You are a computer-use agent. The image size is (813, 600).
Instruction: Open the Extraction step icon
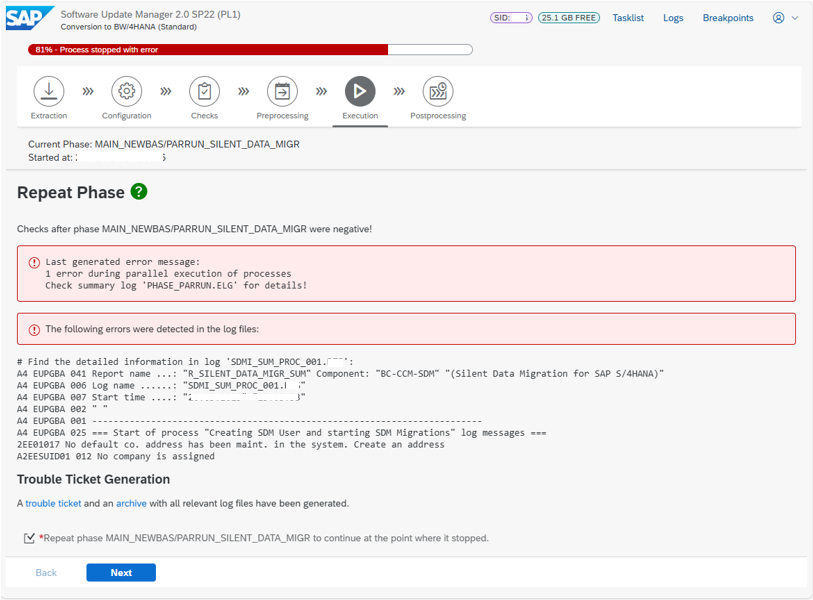pyautogui.click(x=49, y=91)
